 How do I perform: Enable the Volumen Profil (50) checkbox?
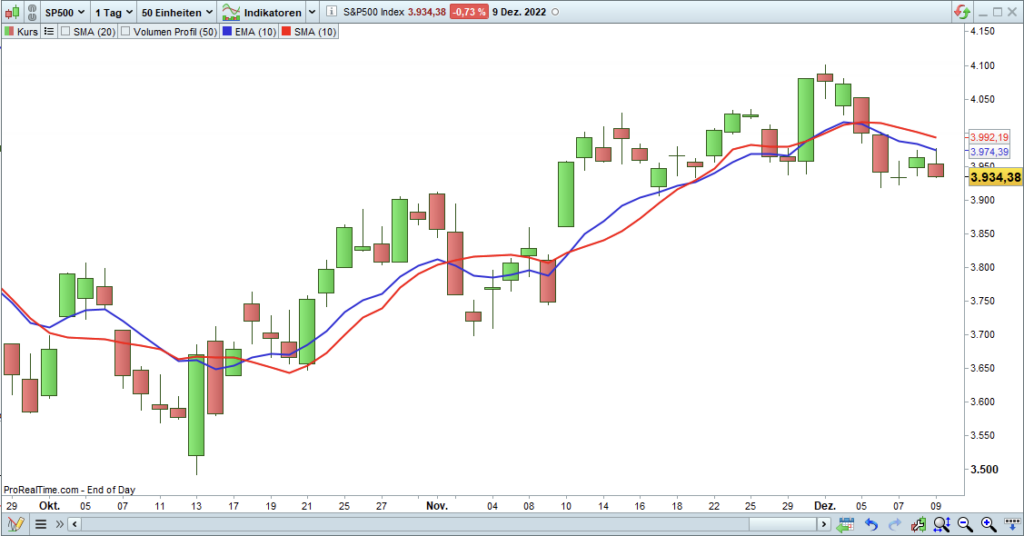[126, 32]
